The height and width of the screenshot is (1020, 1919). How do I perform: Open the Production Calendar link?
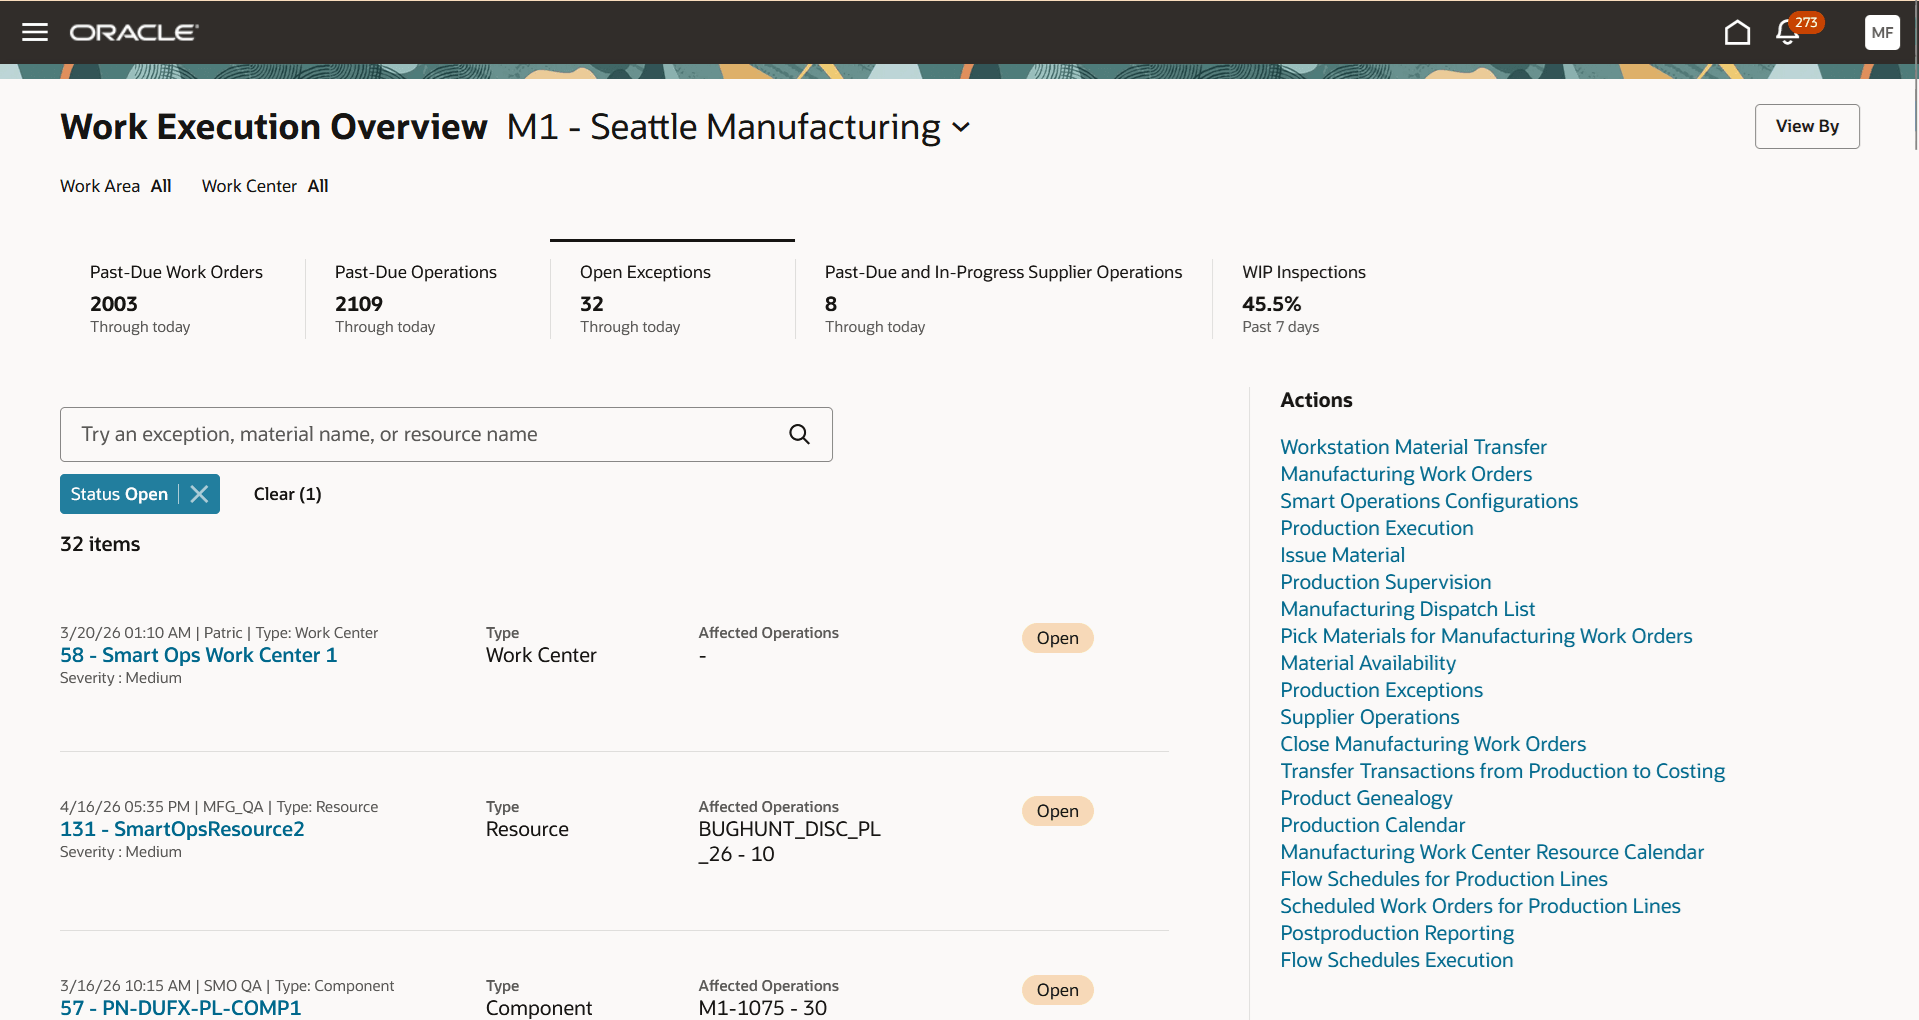[1372, 825]
